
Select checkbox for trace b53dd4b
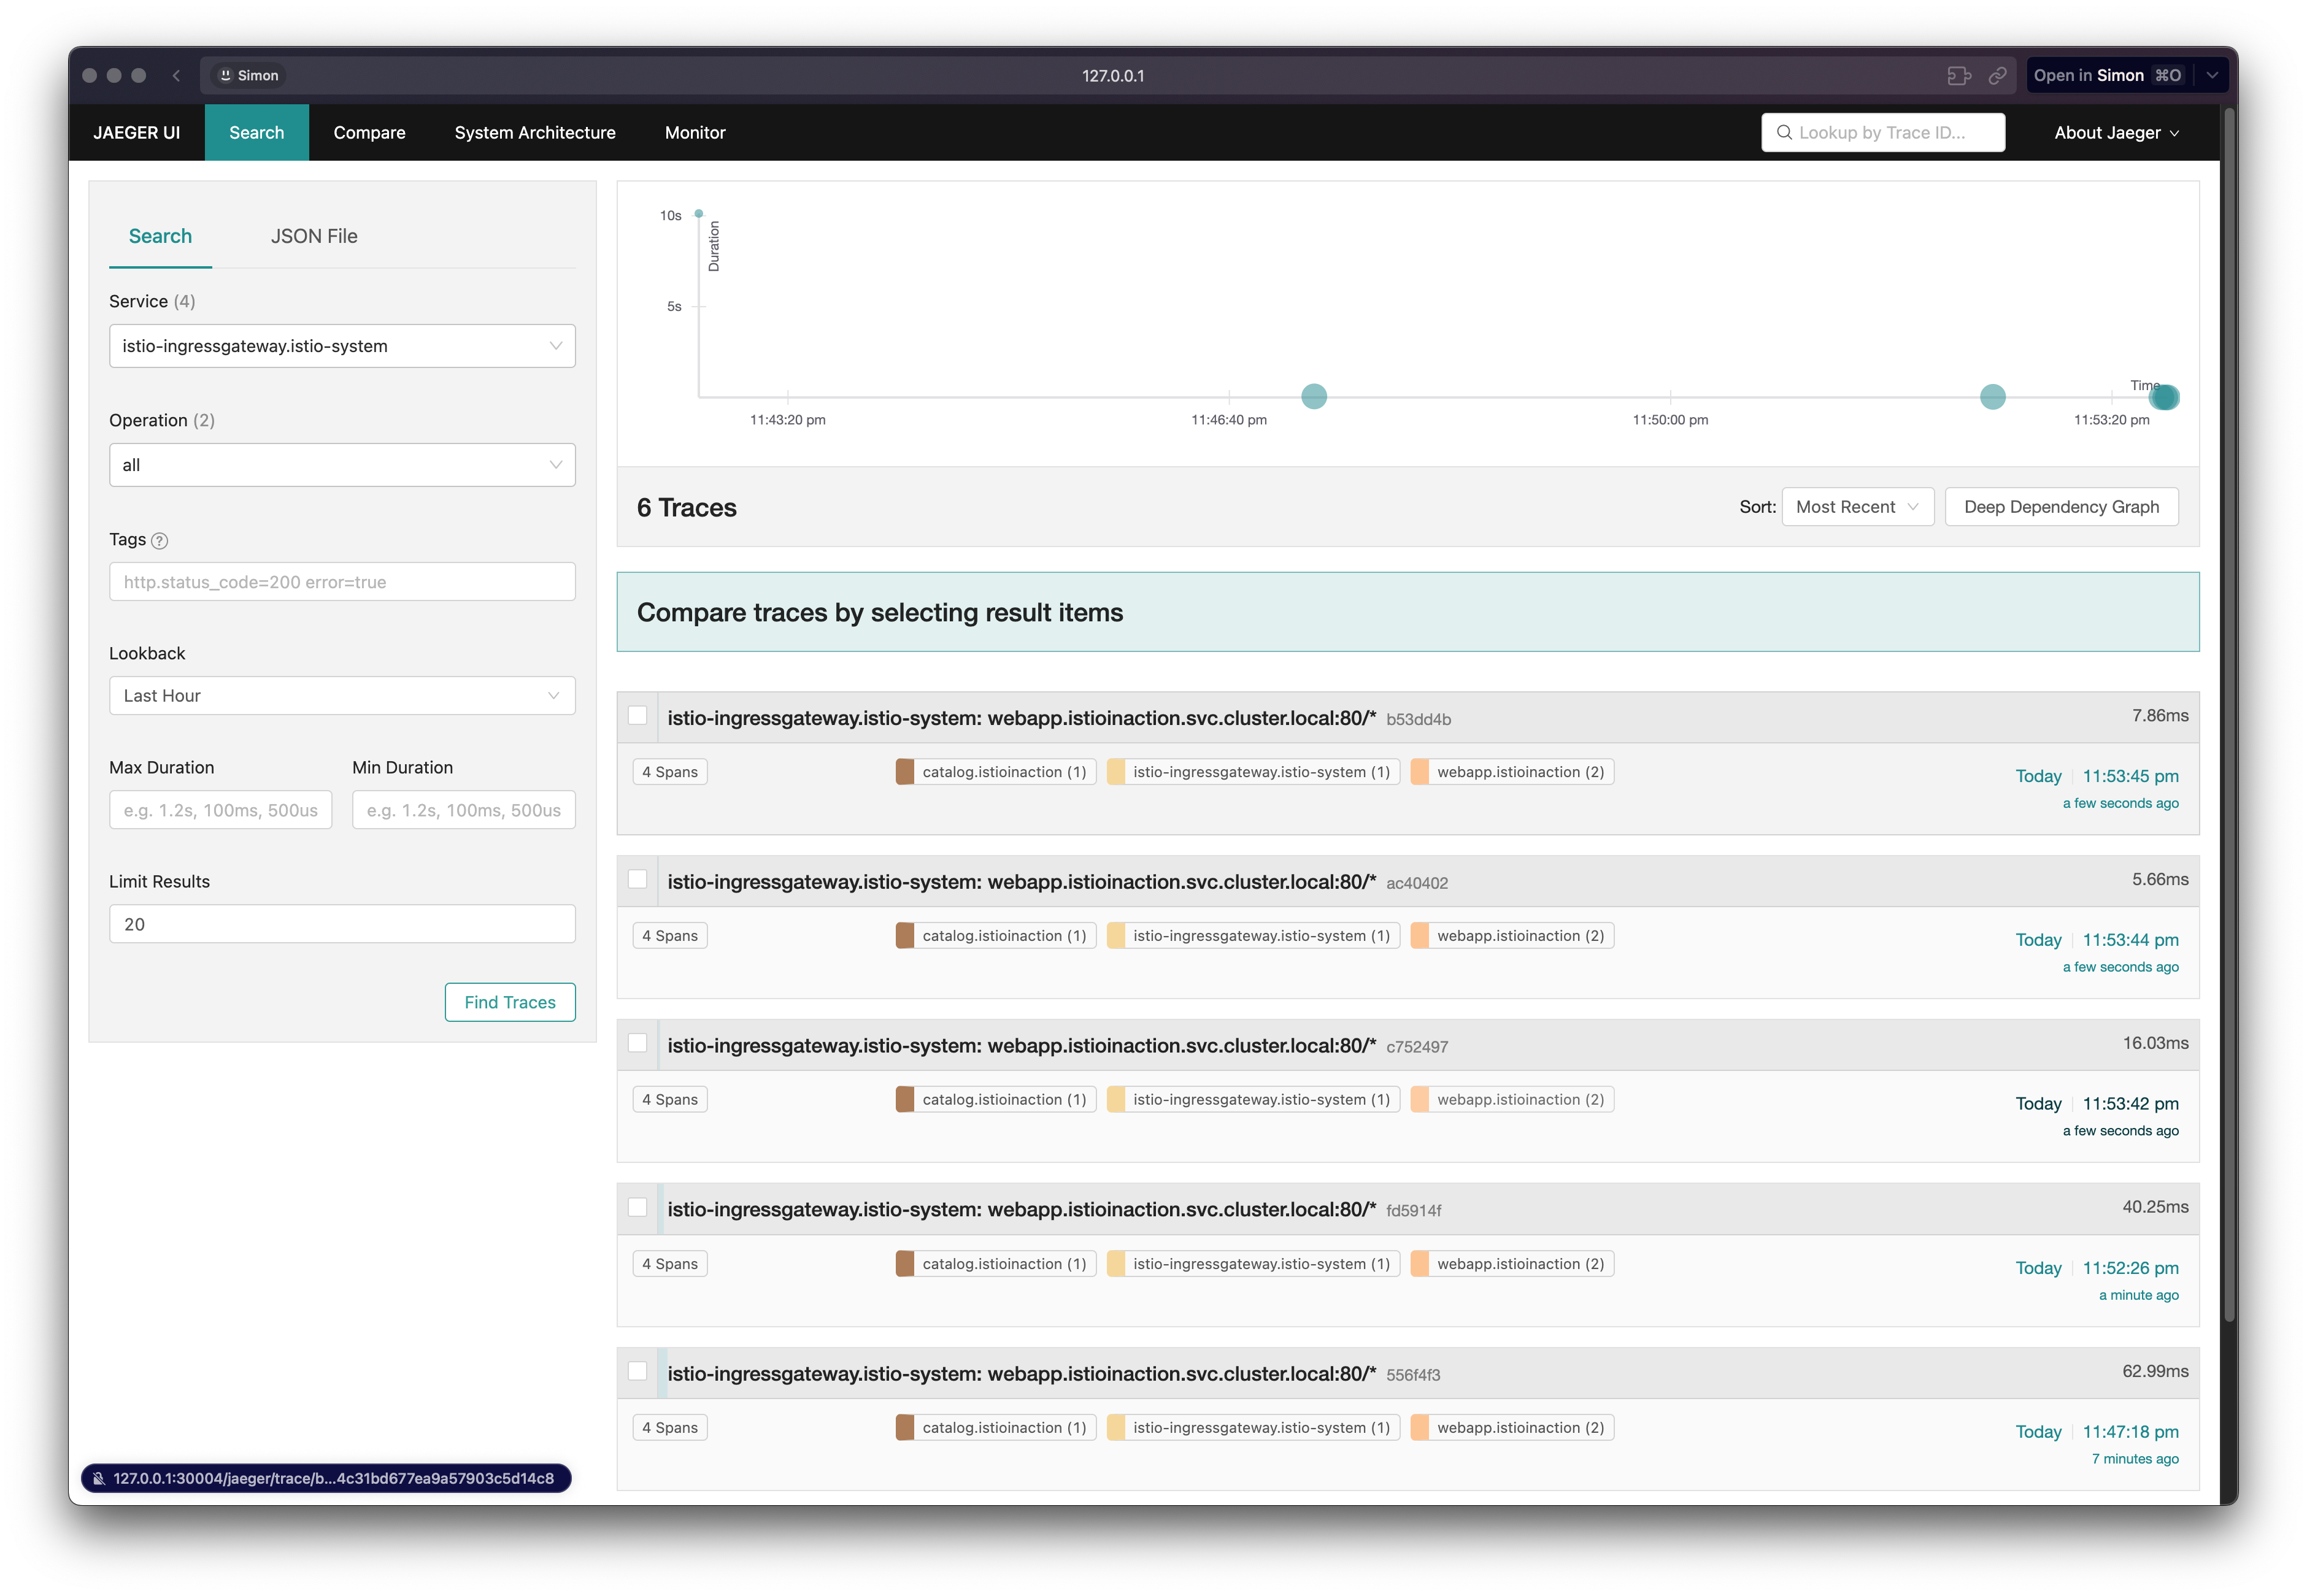coord(637,716)
